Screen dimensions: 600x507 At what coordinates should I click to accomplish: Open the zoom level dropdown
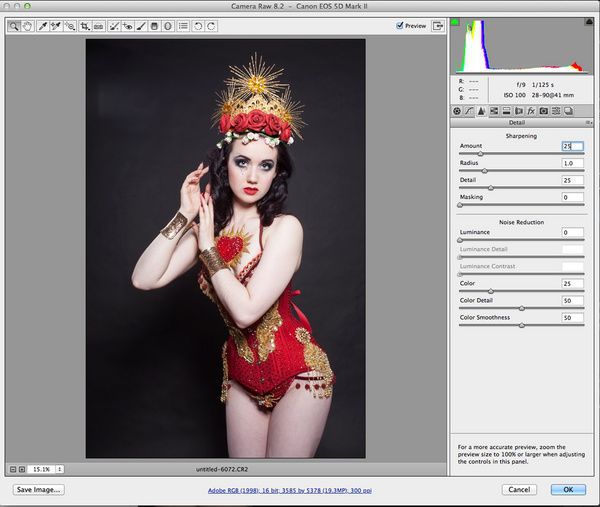(x=59, y=468)
